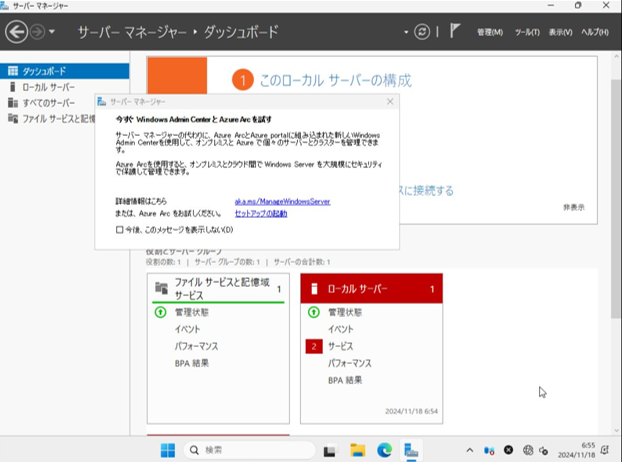Click the scrollbar down arrow
The image size is (622, 462).
(x=616, y=430)
